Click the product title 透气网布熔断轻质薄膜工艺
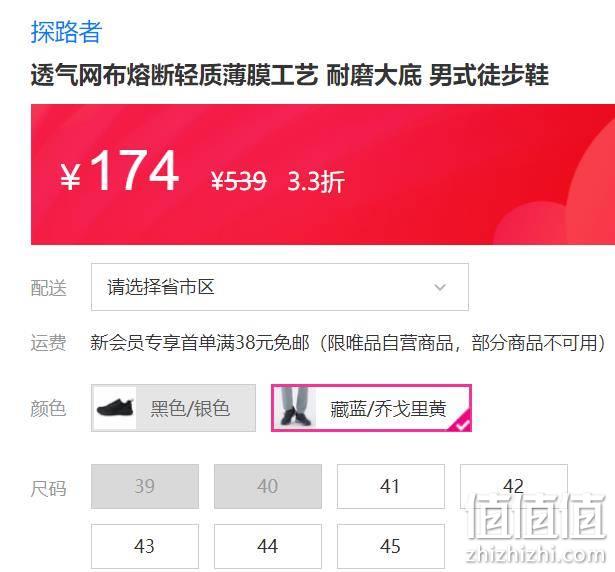The height and width of the screenshot is (572, 615). click(175, 75)
